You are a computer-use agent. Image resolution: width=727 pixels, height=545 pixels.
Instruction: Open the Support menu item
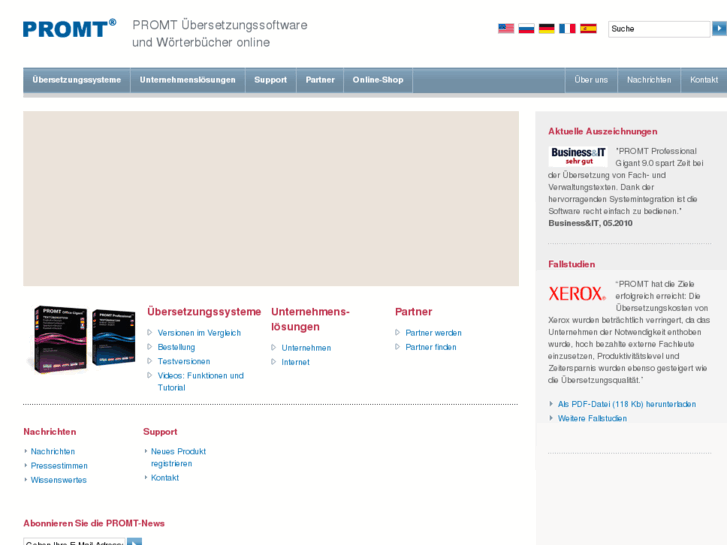(x=270, y=80)
